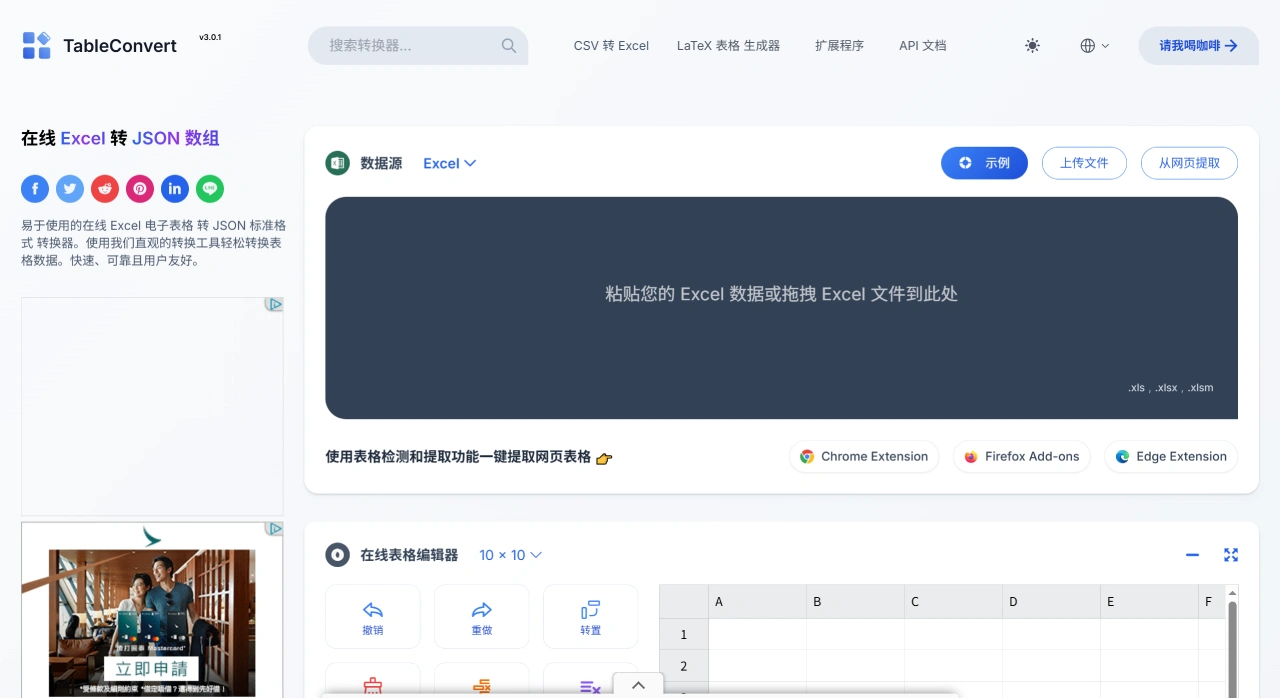Screen dimensions: 1280x698
Task: Select the 撤销 (Undo) tool
Action: [372, 616]
